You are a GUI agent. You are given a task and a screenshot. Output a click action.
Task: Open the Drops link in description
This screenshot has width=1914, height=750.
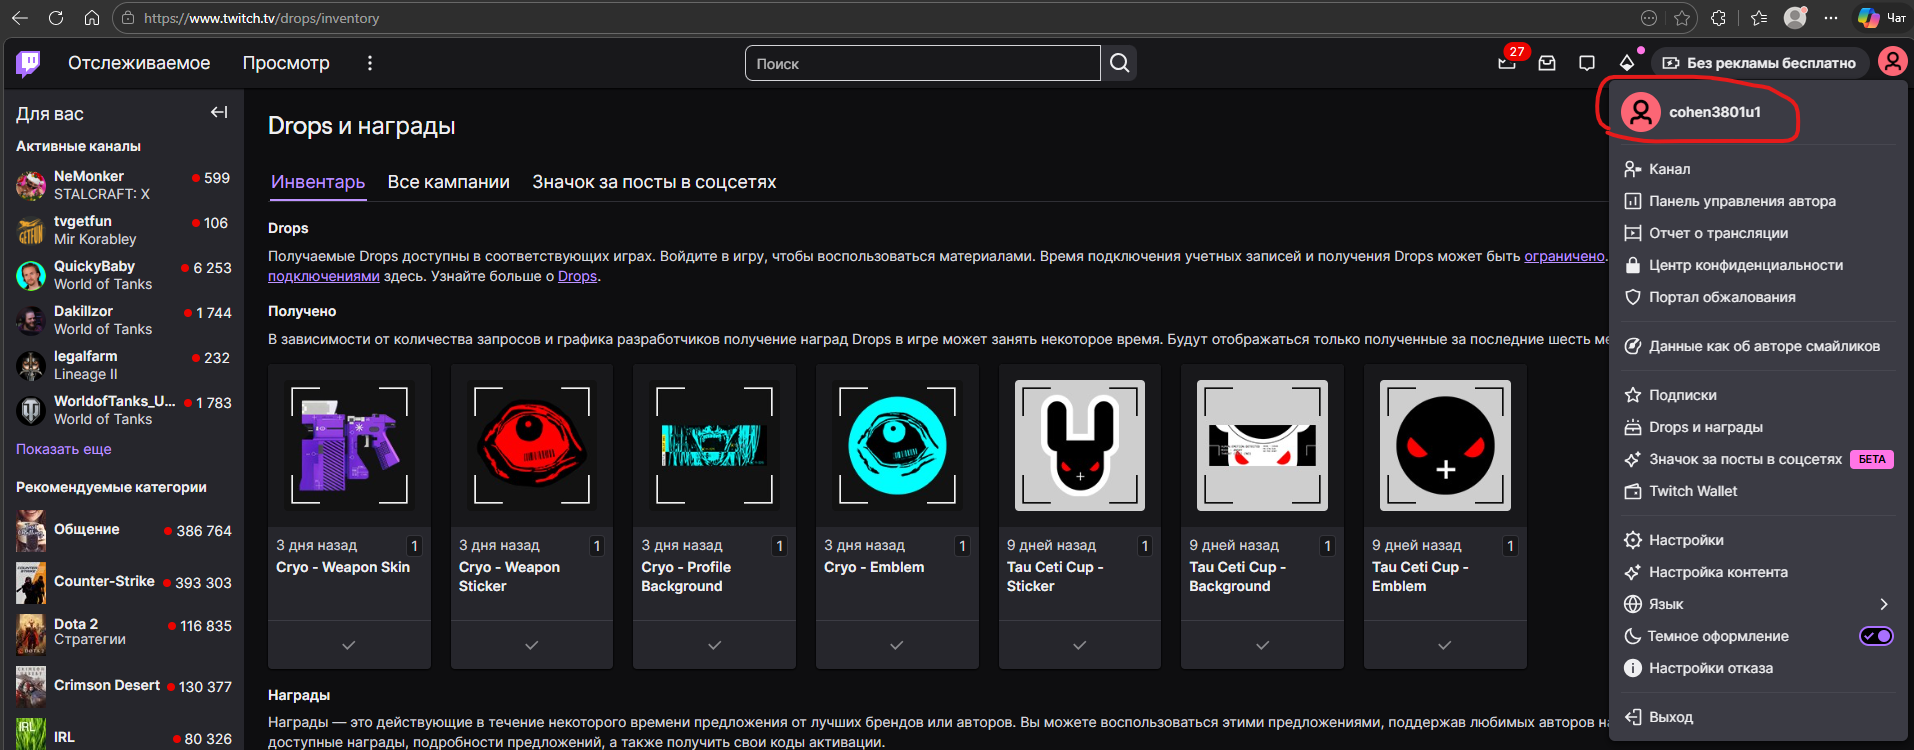577,277
